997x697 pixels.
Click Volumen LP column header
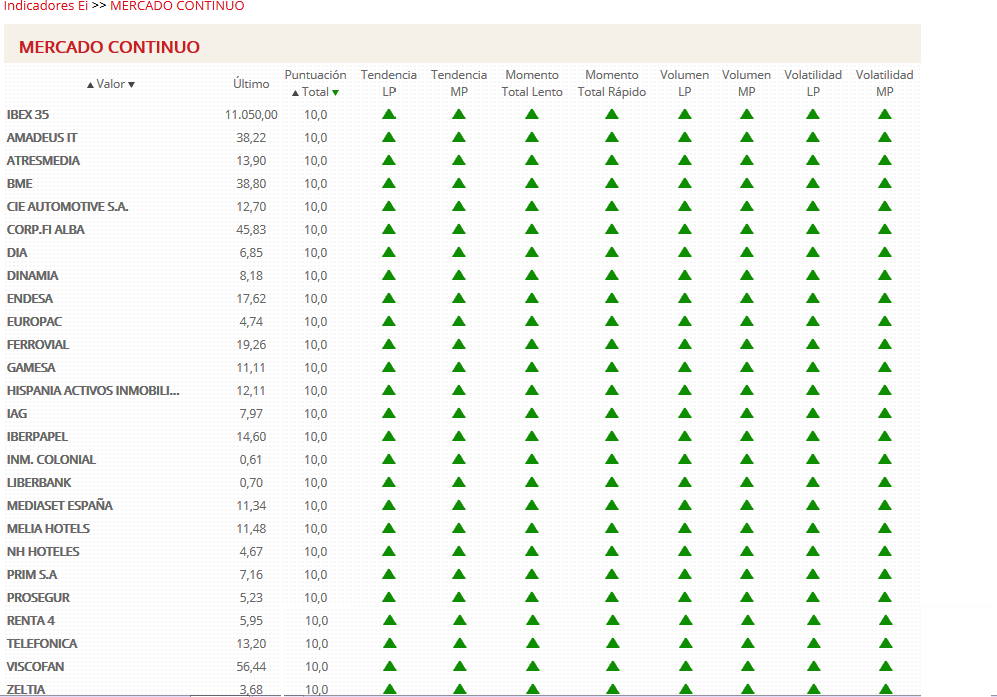[685, 83]
